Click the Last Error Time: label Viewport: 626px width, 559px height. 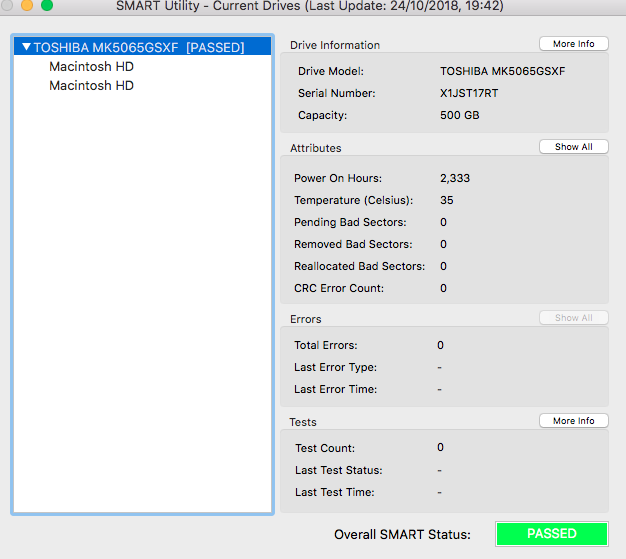pyautogui.click(x=335, y=389)
